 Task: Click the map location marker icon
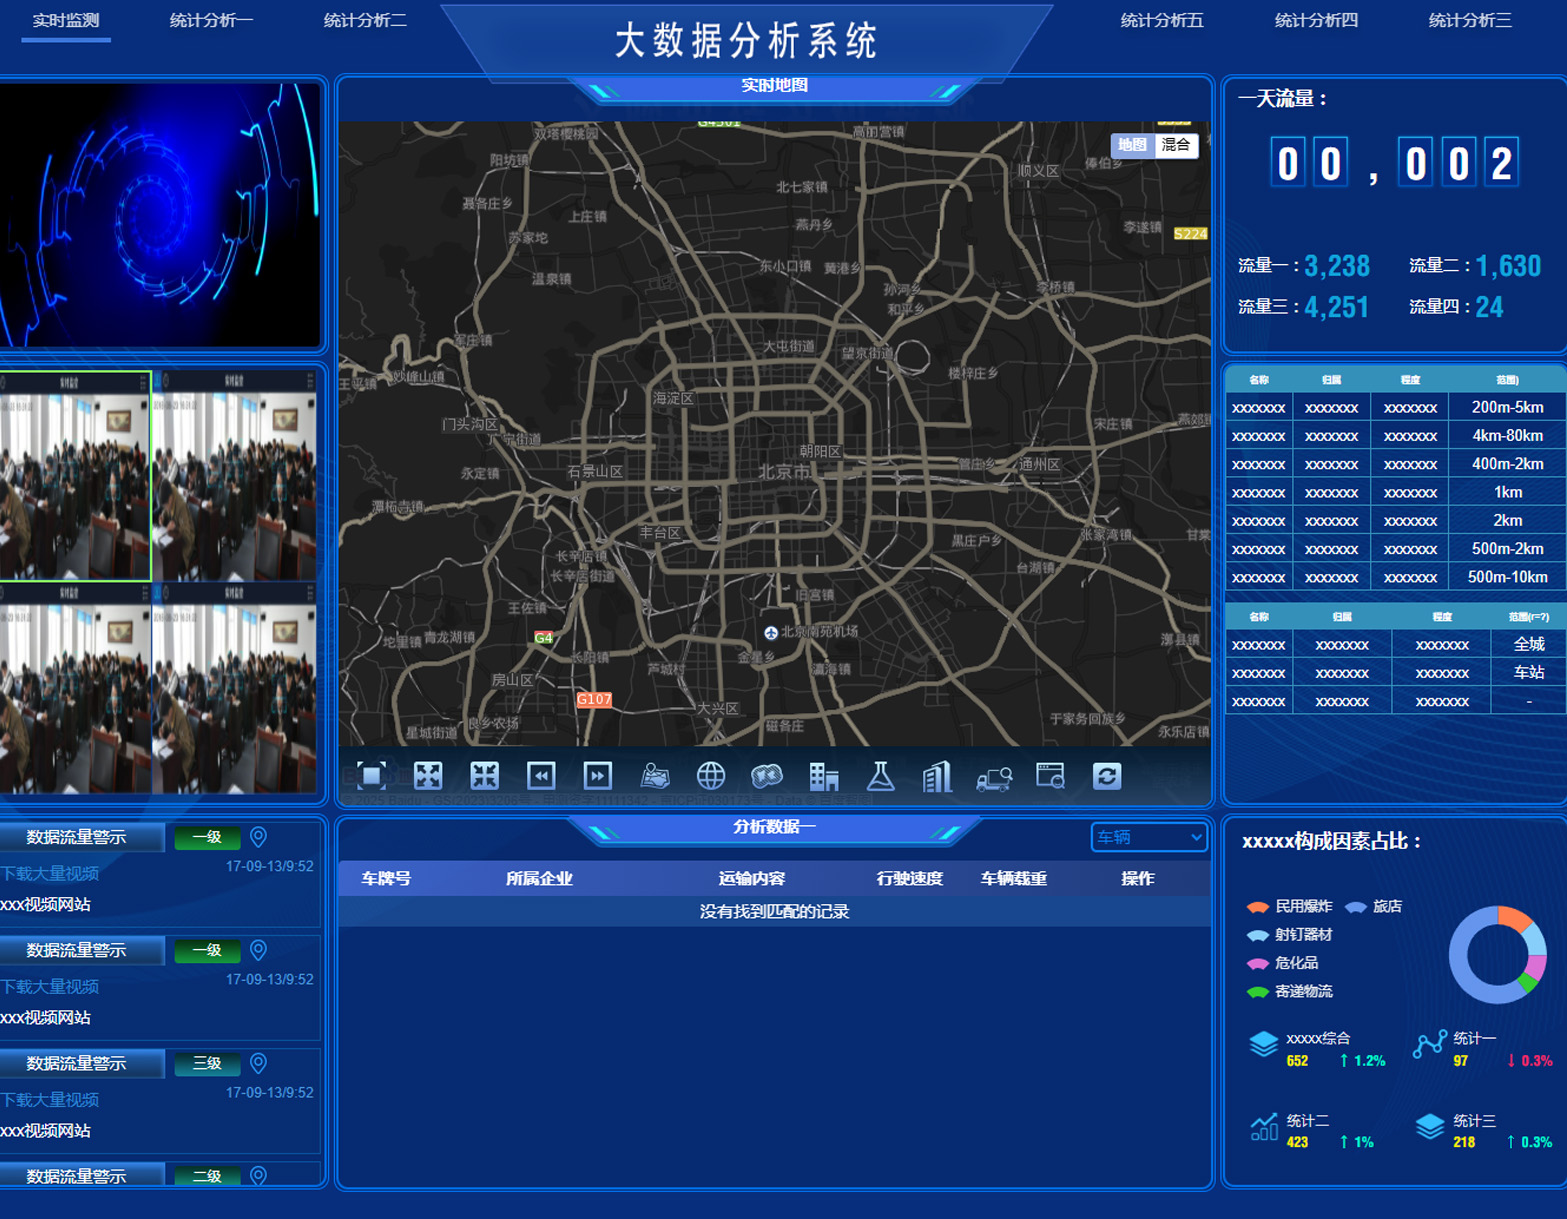point(655,776)
